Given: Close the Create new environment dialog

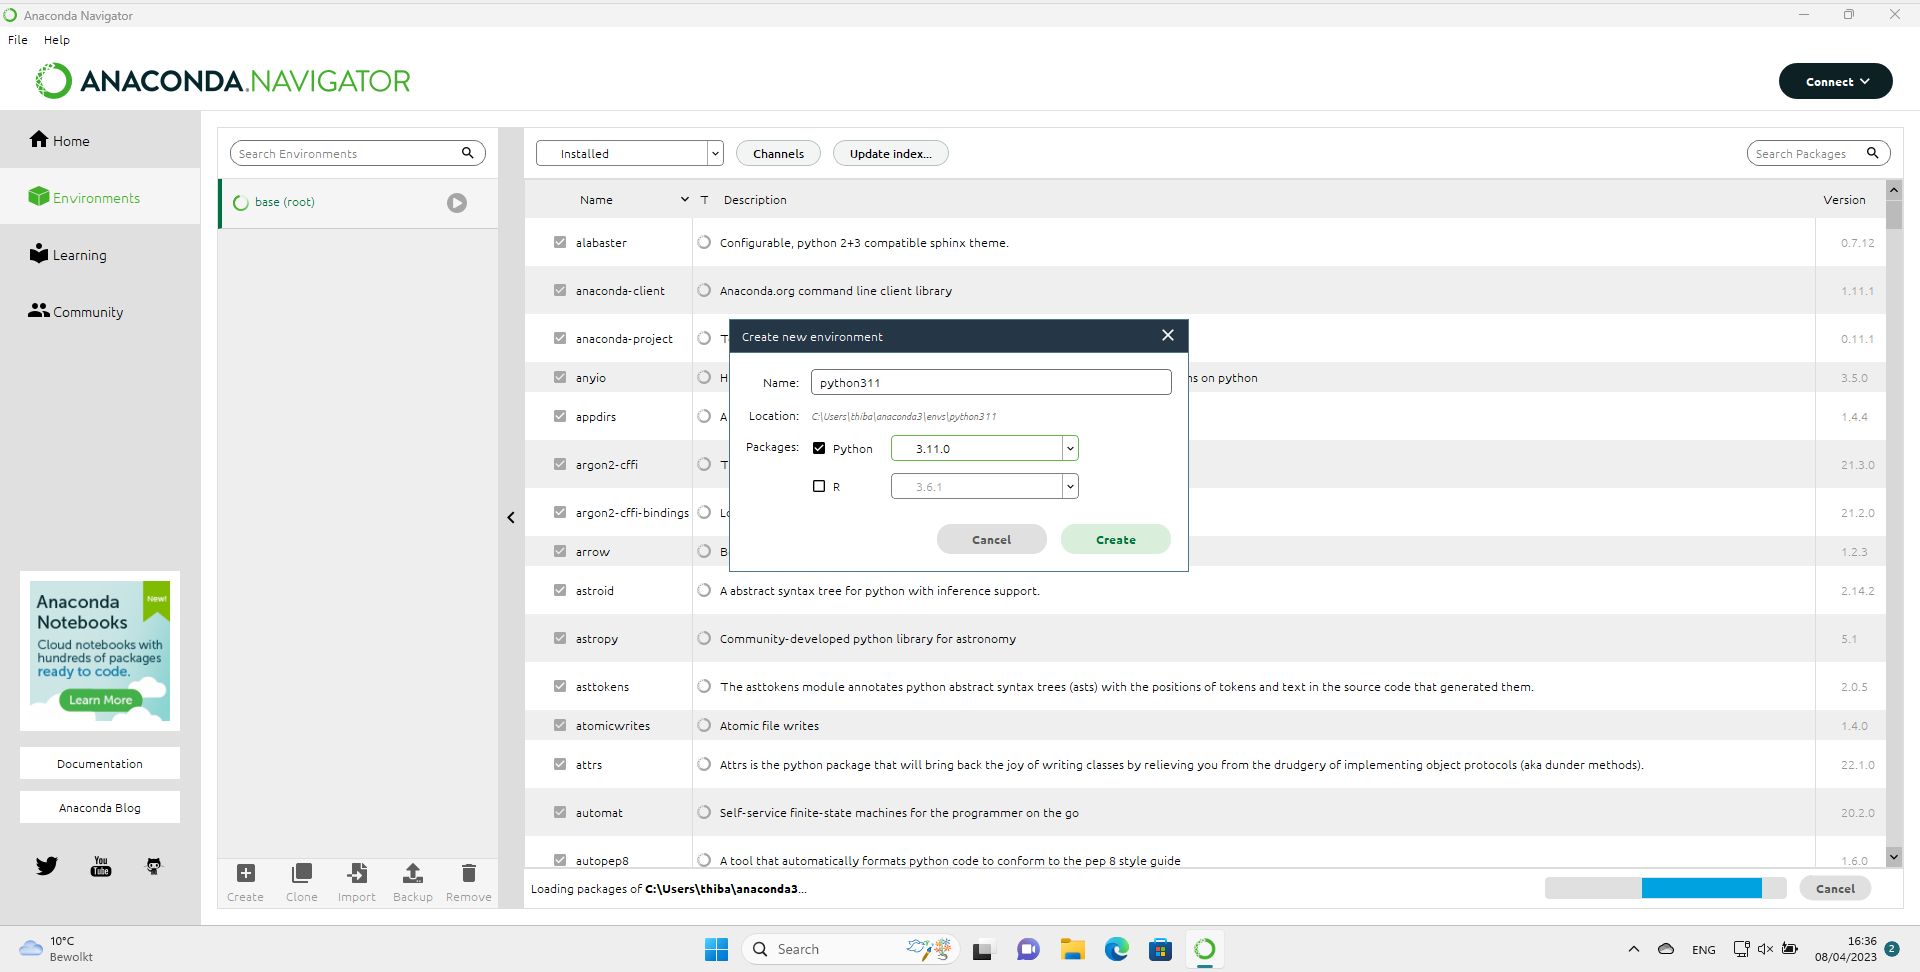Looking at the screenshot, I should pos(1168,335).
